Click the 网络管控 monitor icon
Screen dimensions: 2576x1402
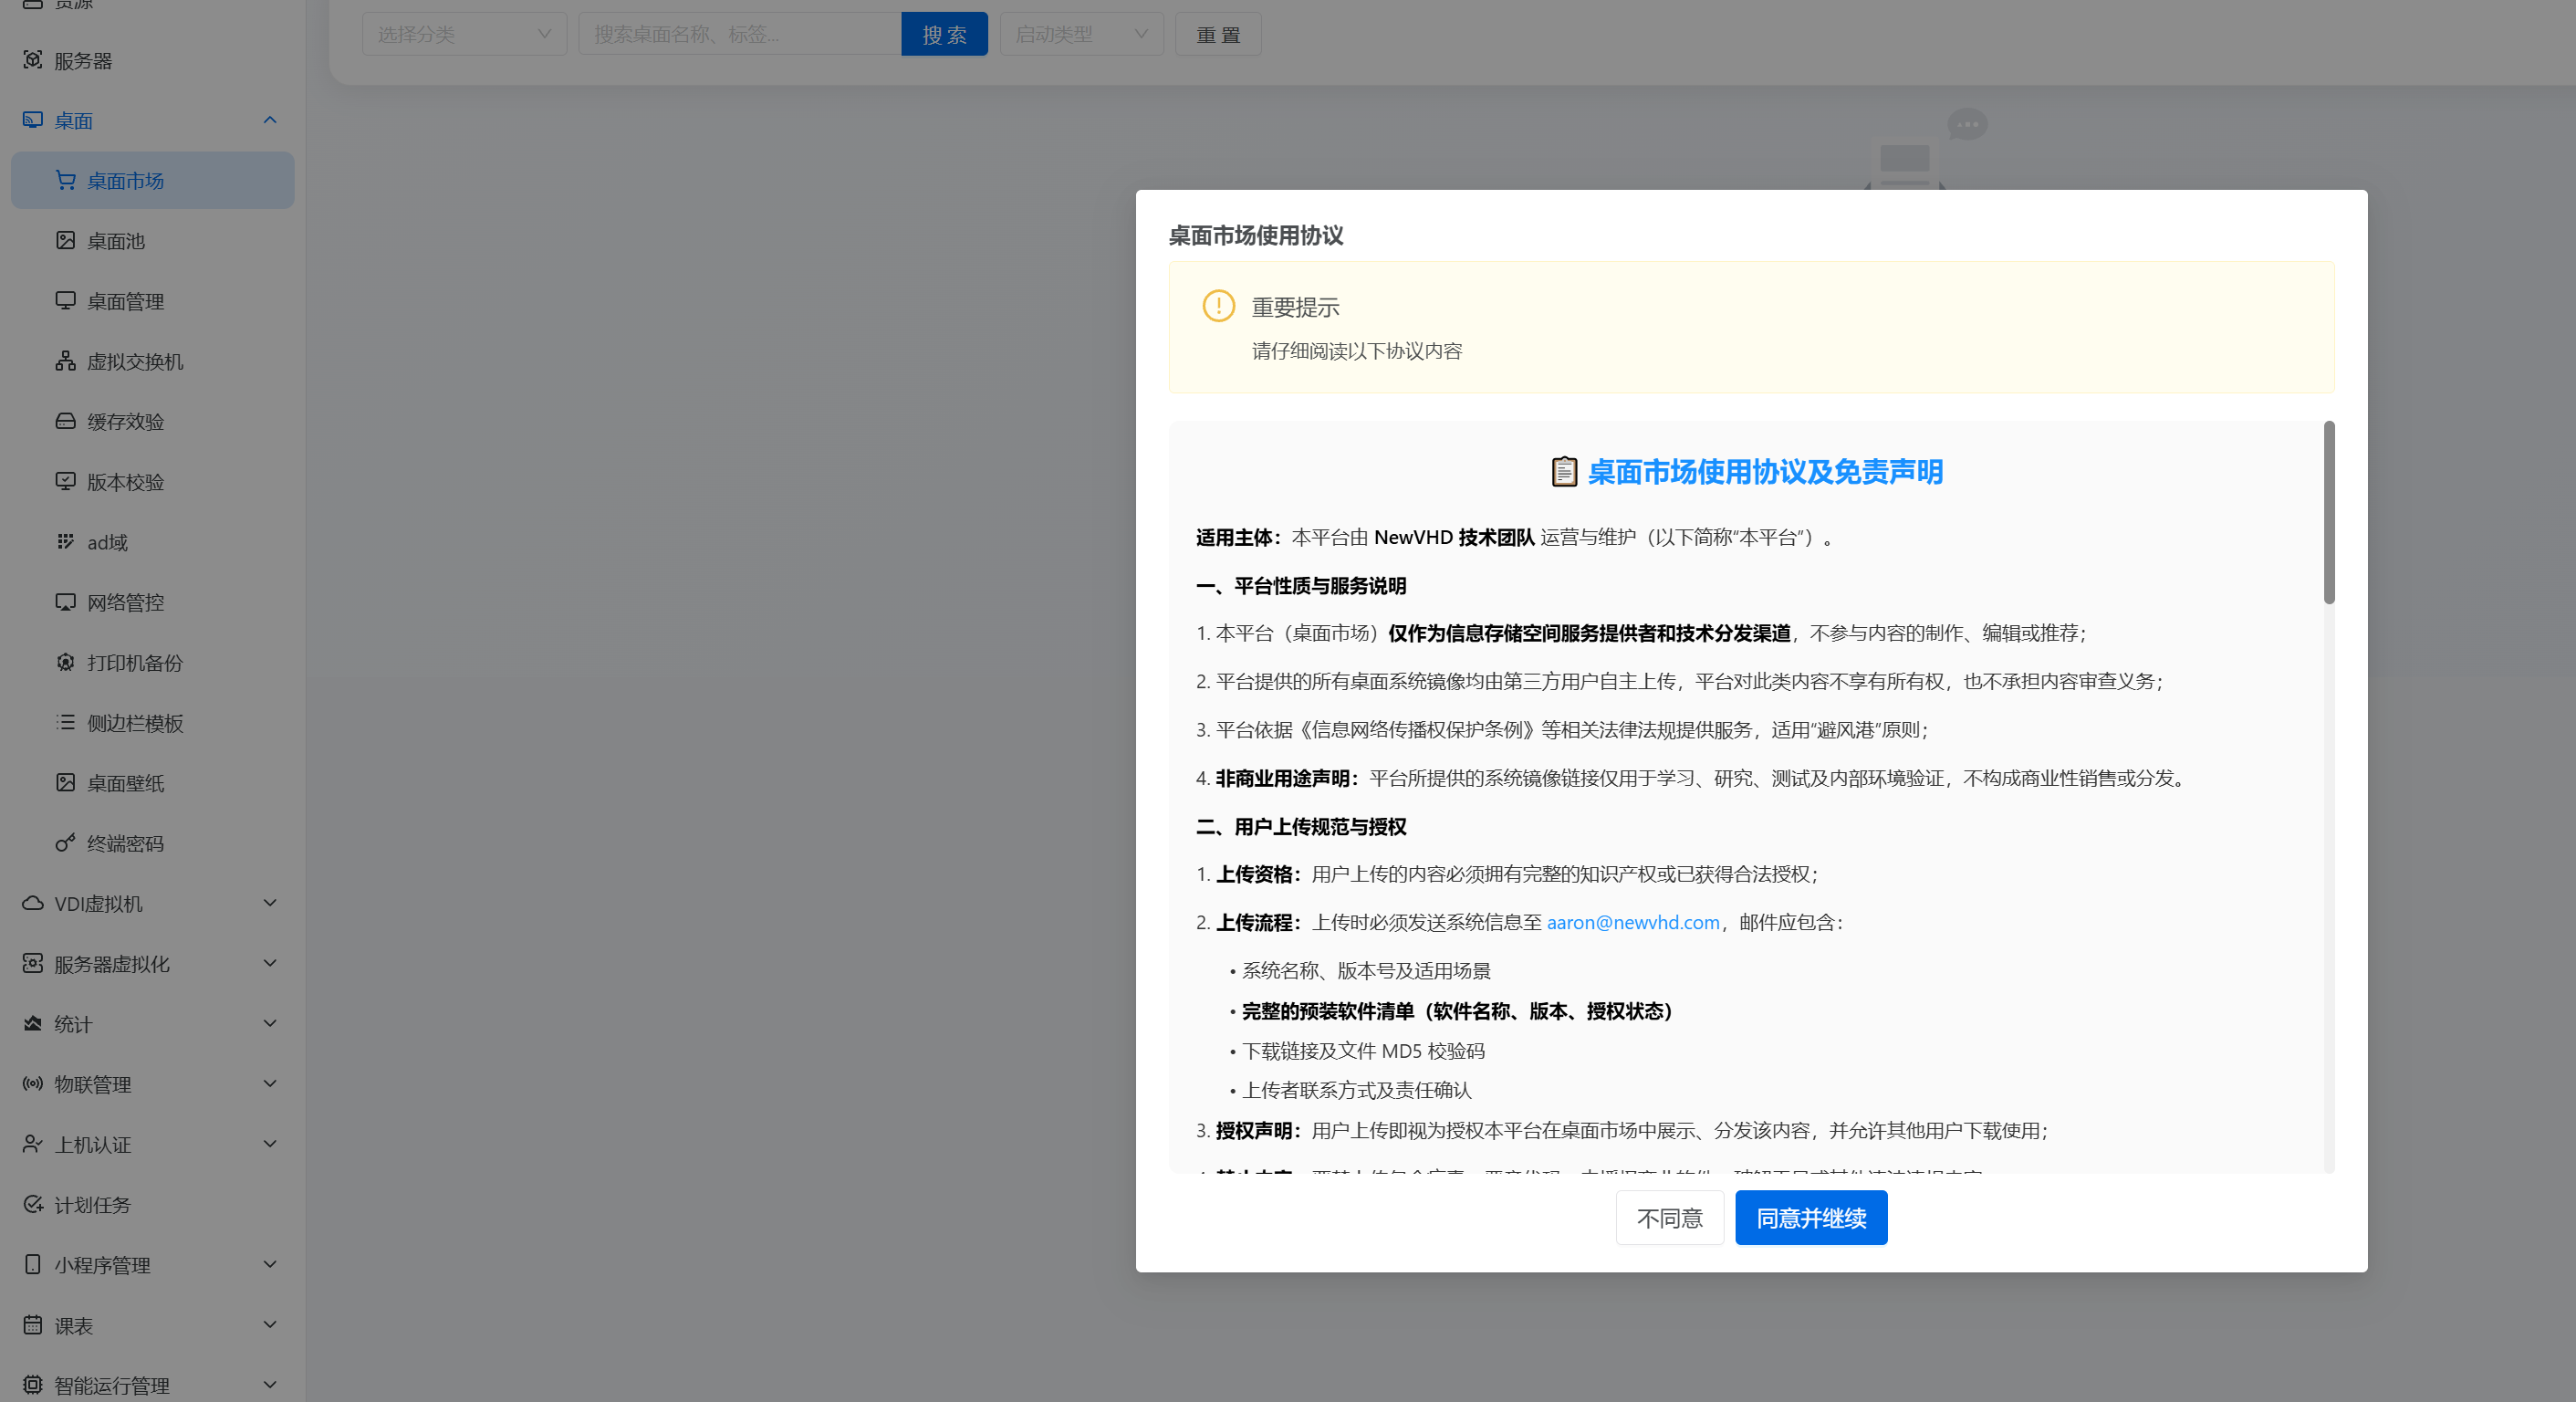tap(65, 602)
